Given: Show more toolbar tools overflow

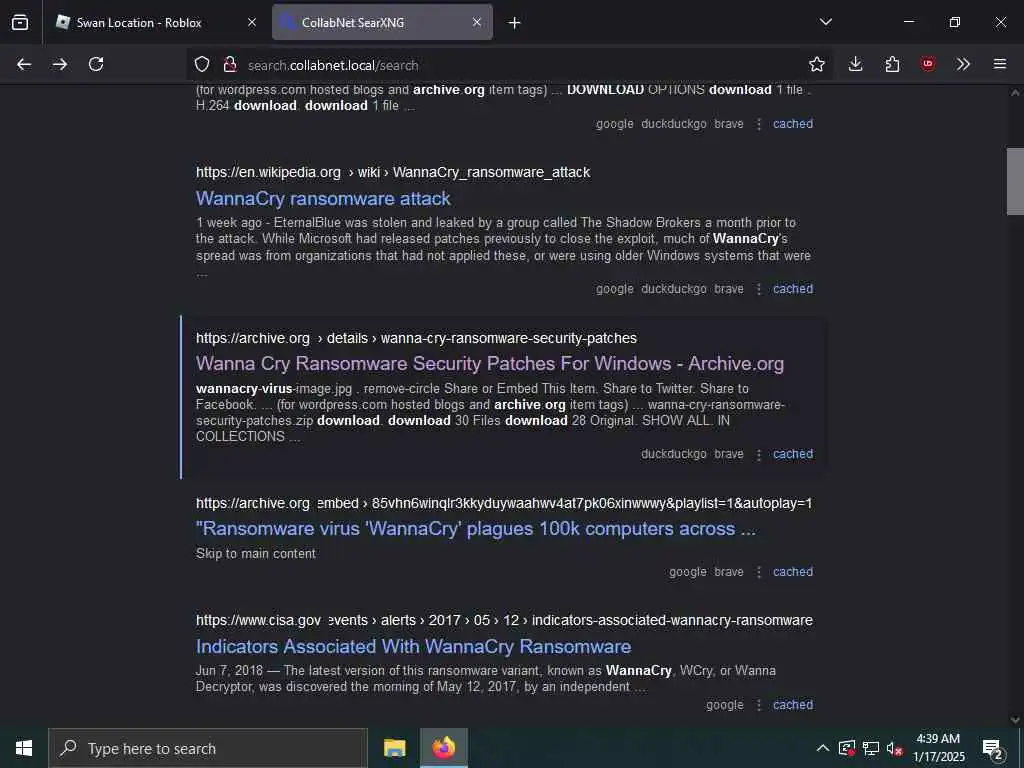Looking at the screenshot, I should (963, 64).
